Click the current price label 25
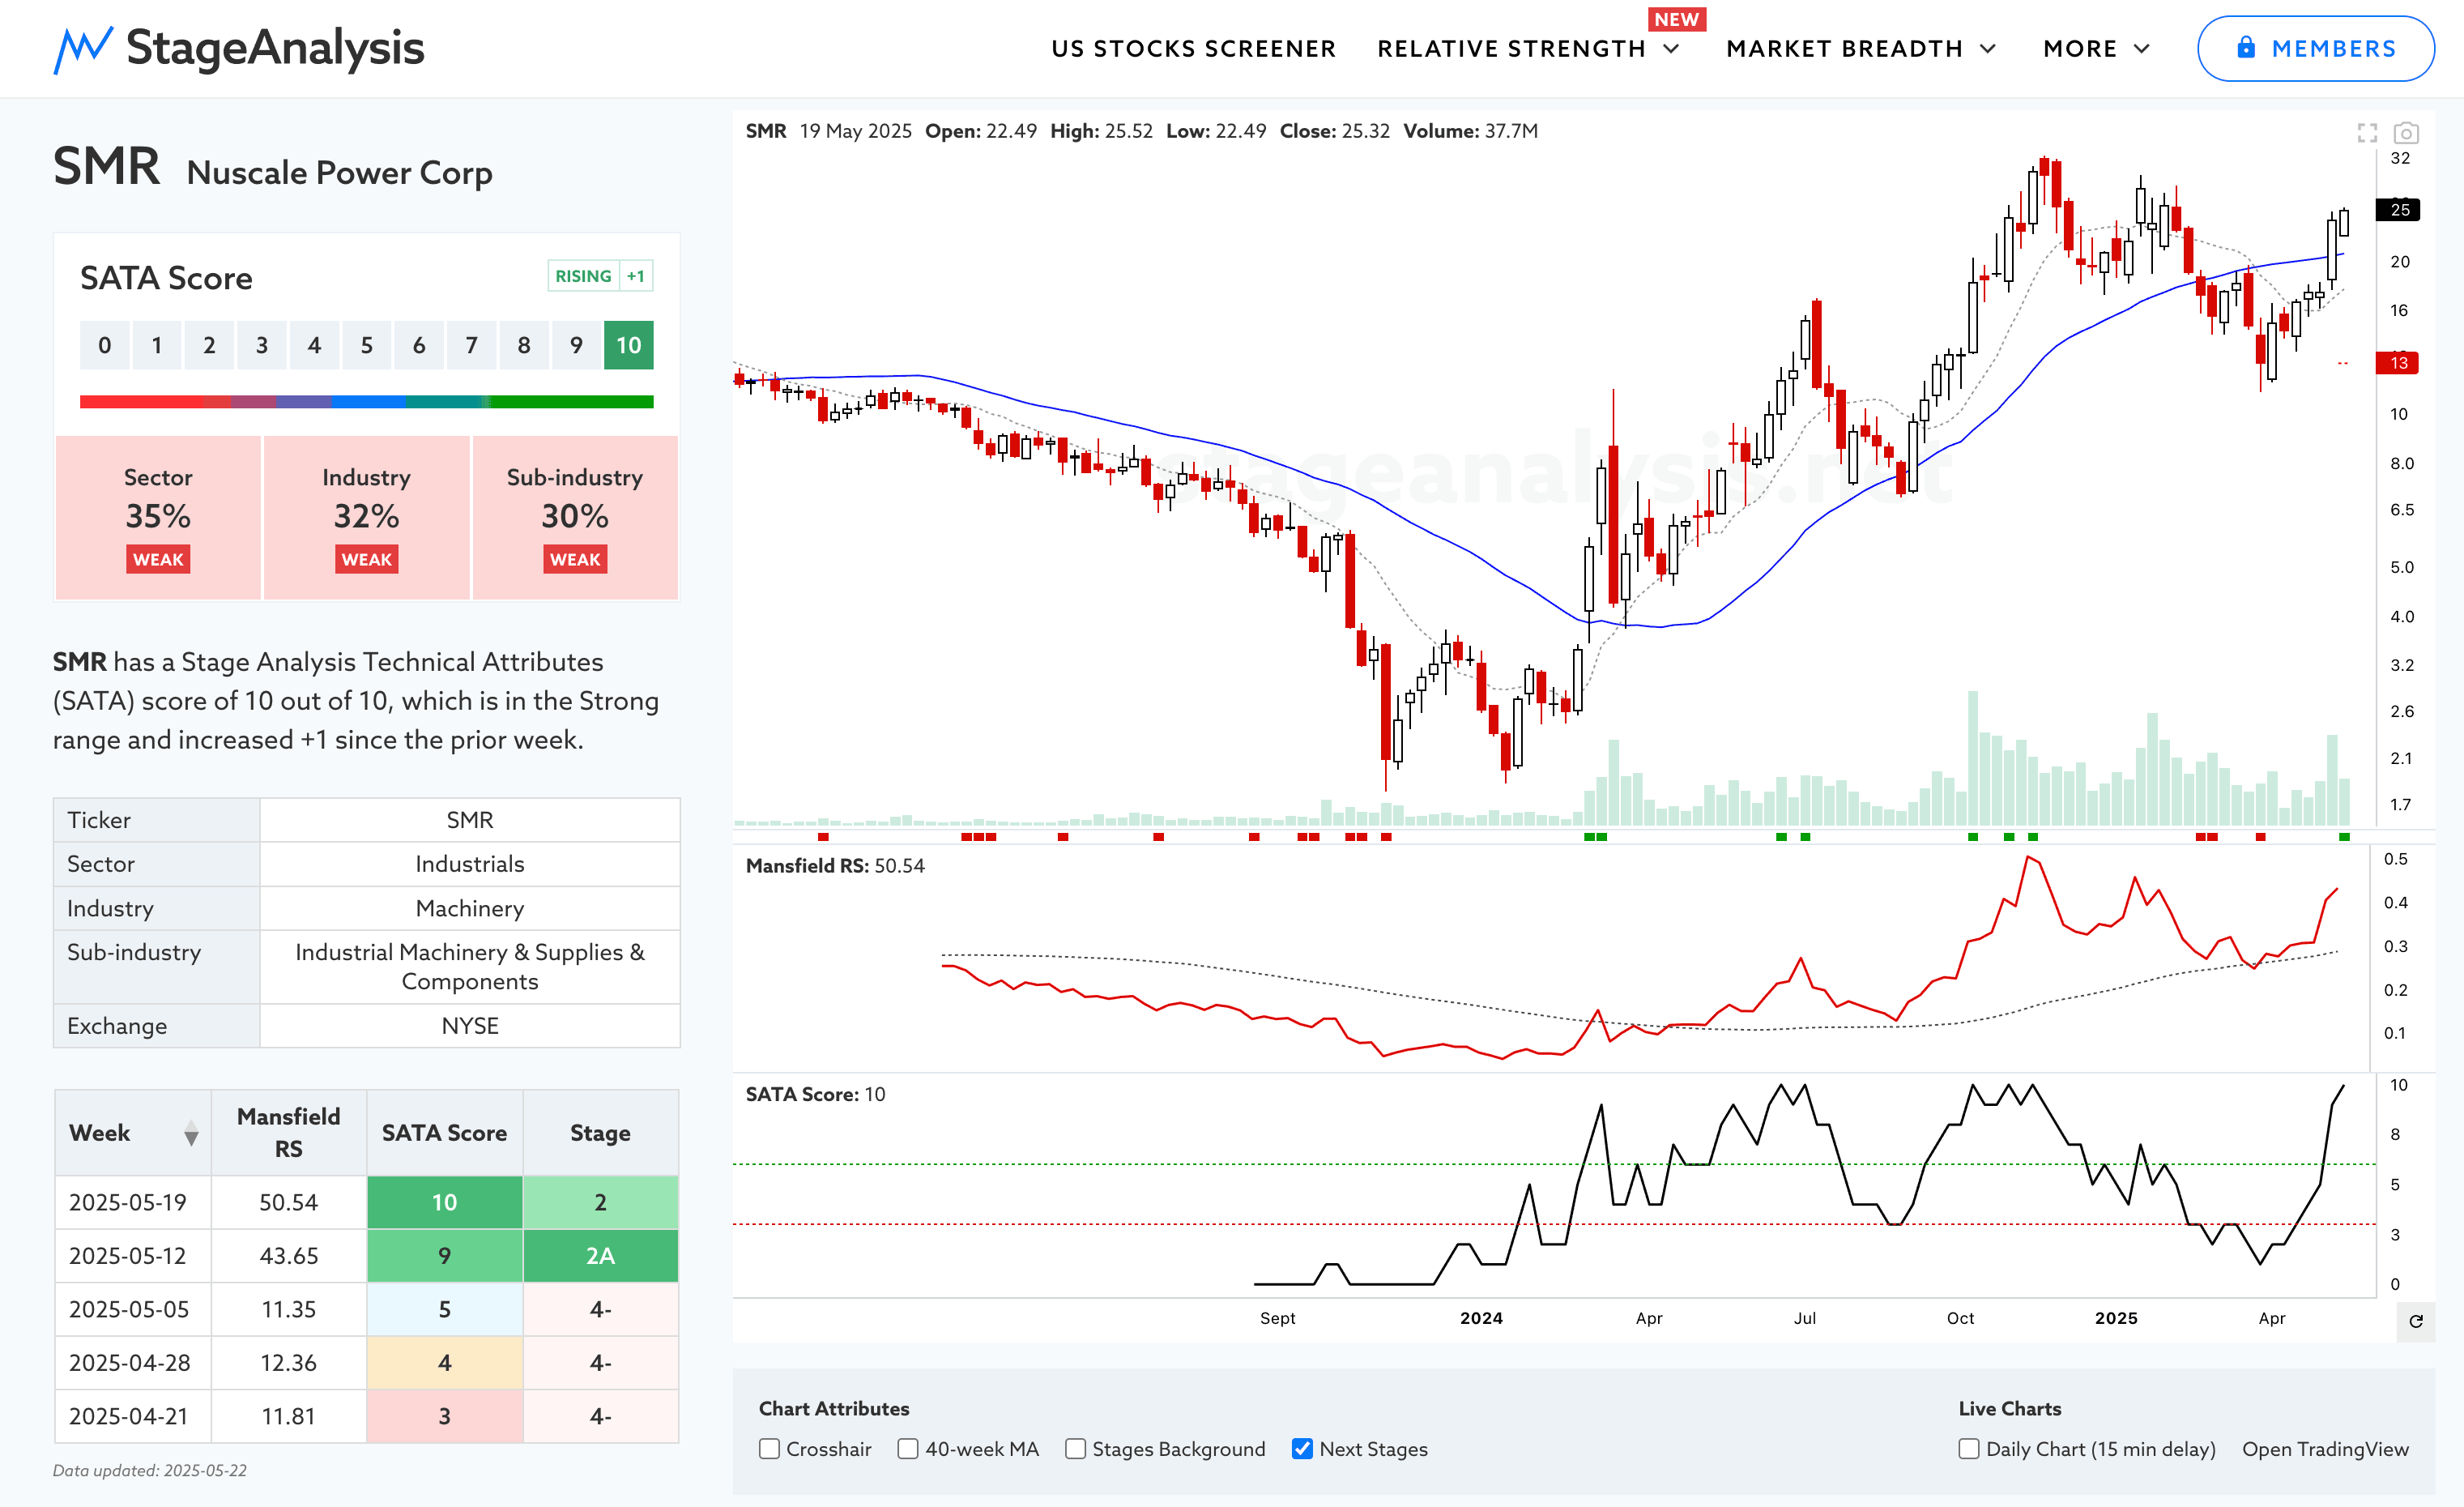The height and width of the screenshot is (1507, 2464). [2397, 210]
